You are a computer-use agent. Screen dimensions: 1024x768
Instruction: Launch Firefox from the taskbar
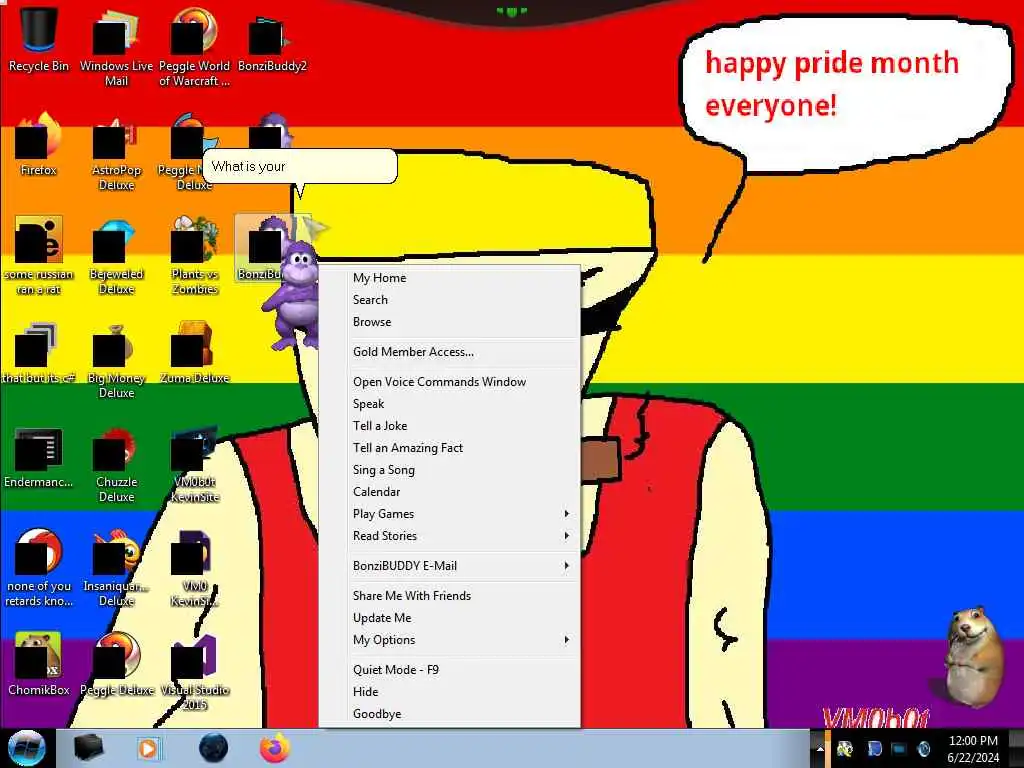pos(275,748)
